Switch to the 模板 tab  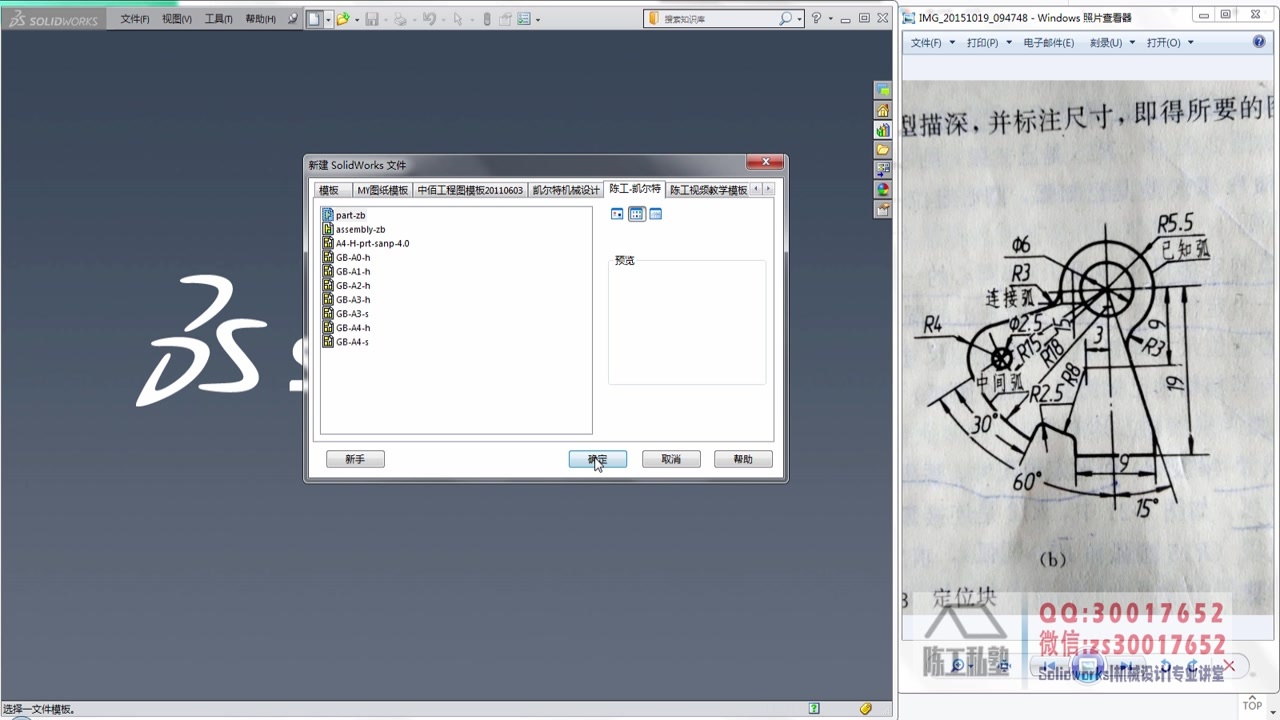[x=331, y=190]
